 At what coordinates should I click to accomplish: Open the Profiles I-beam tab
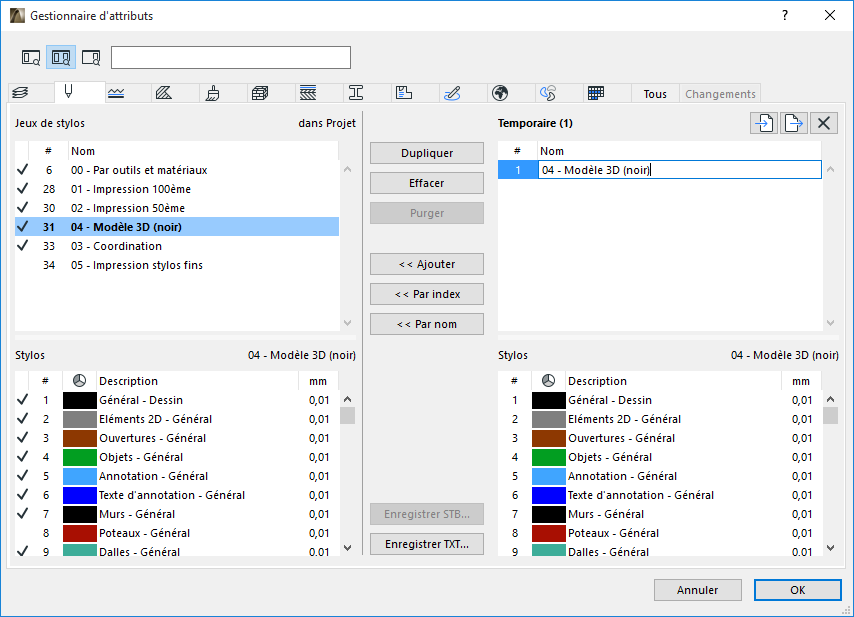pos(355,93)
